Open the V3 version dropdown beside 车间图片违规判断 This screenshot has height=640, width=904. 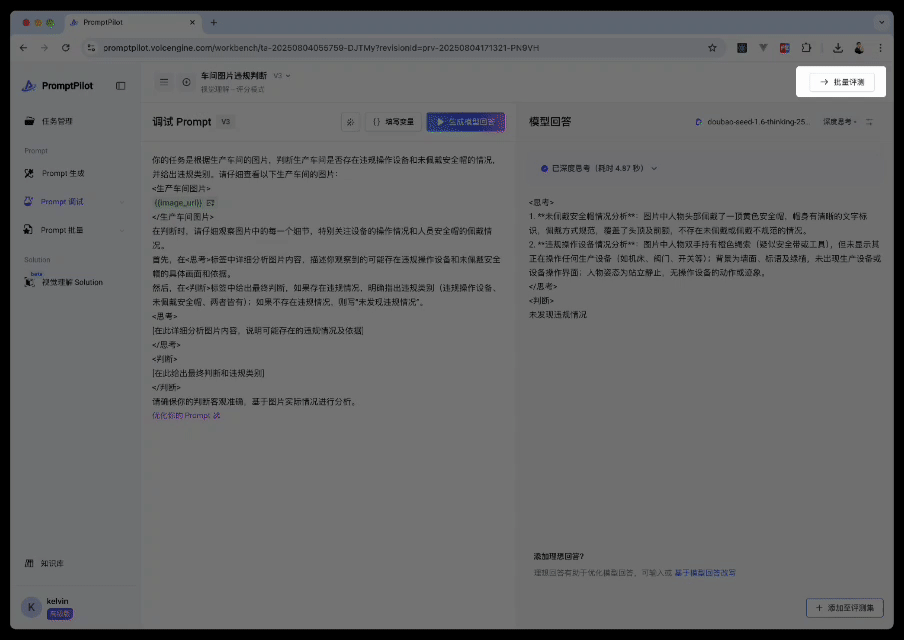tap(282, 76)
